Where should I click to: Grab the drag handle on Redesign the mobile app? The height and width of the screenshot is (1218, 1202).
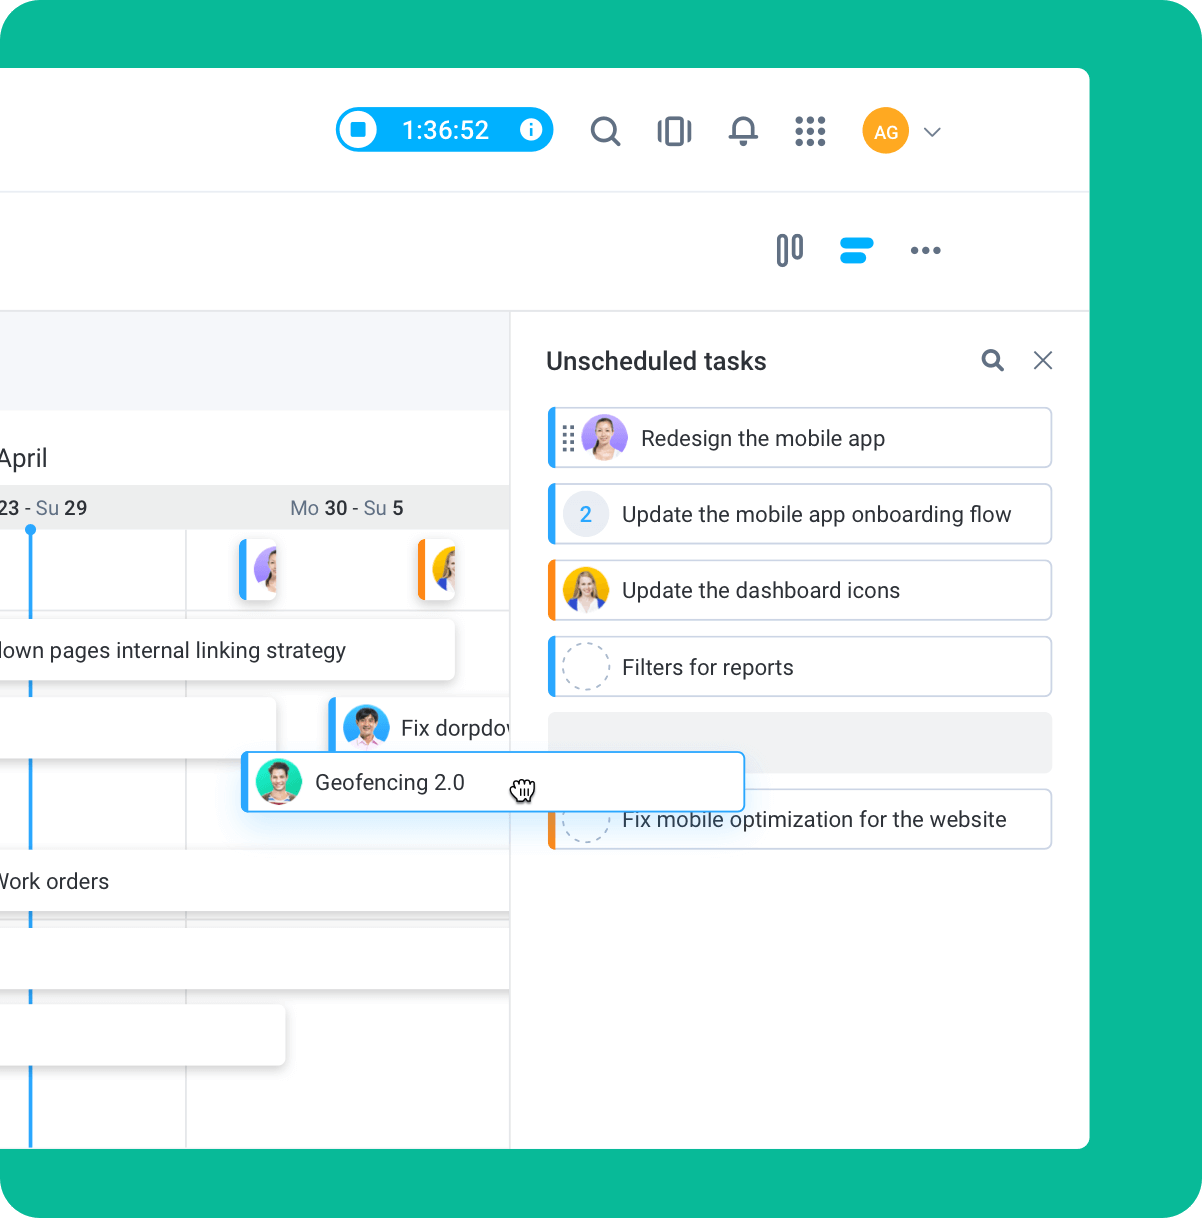click(569, 437)
